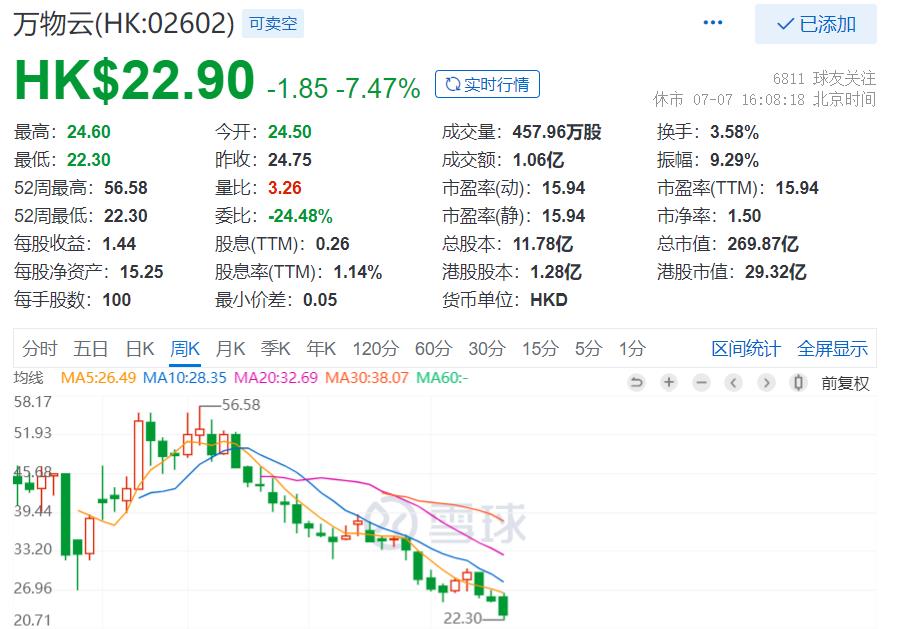Move chart right with the right chevron
The width and height of the screenshot is (897, 629).
pyautogui.click(x=766, y=382)
